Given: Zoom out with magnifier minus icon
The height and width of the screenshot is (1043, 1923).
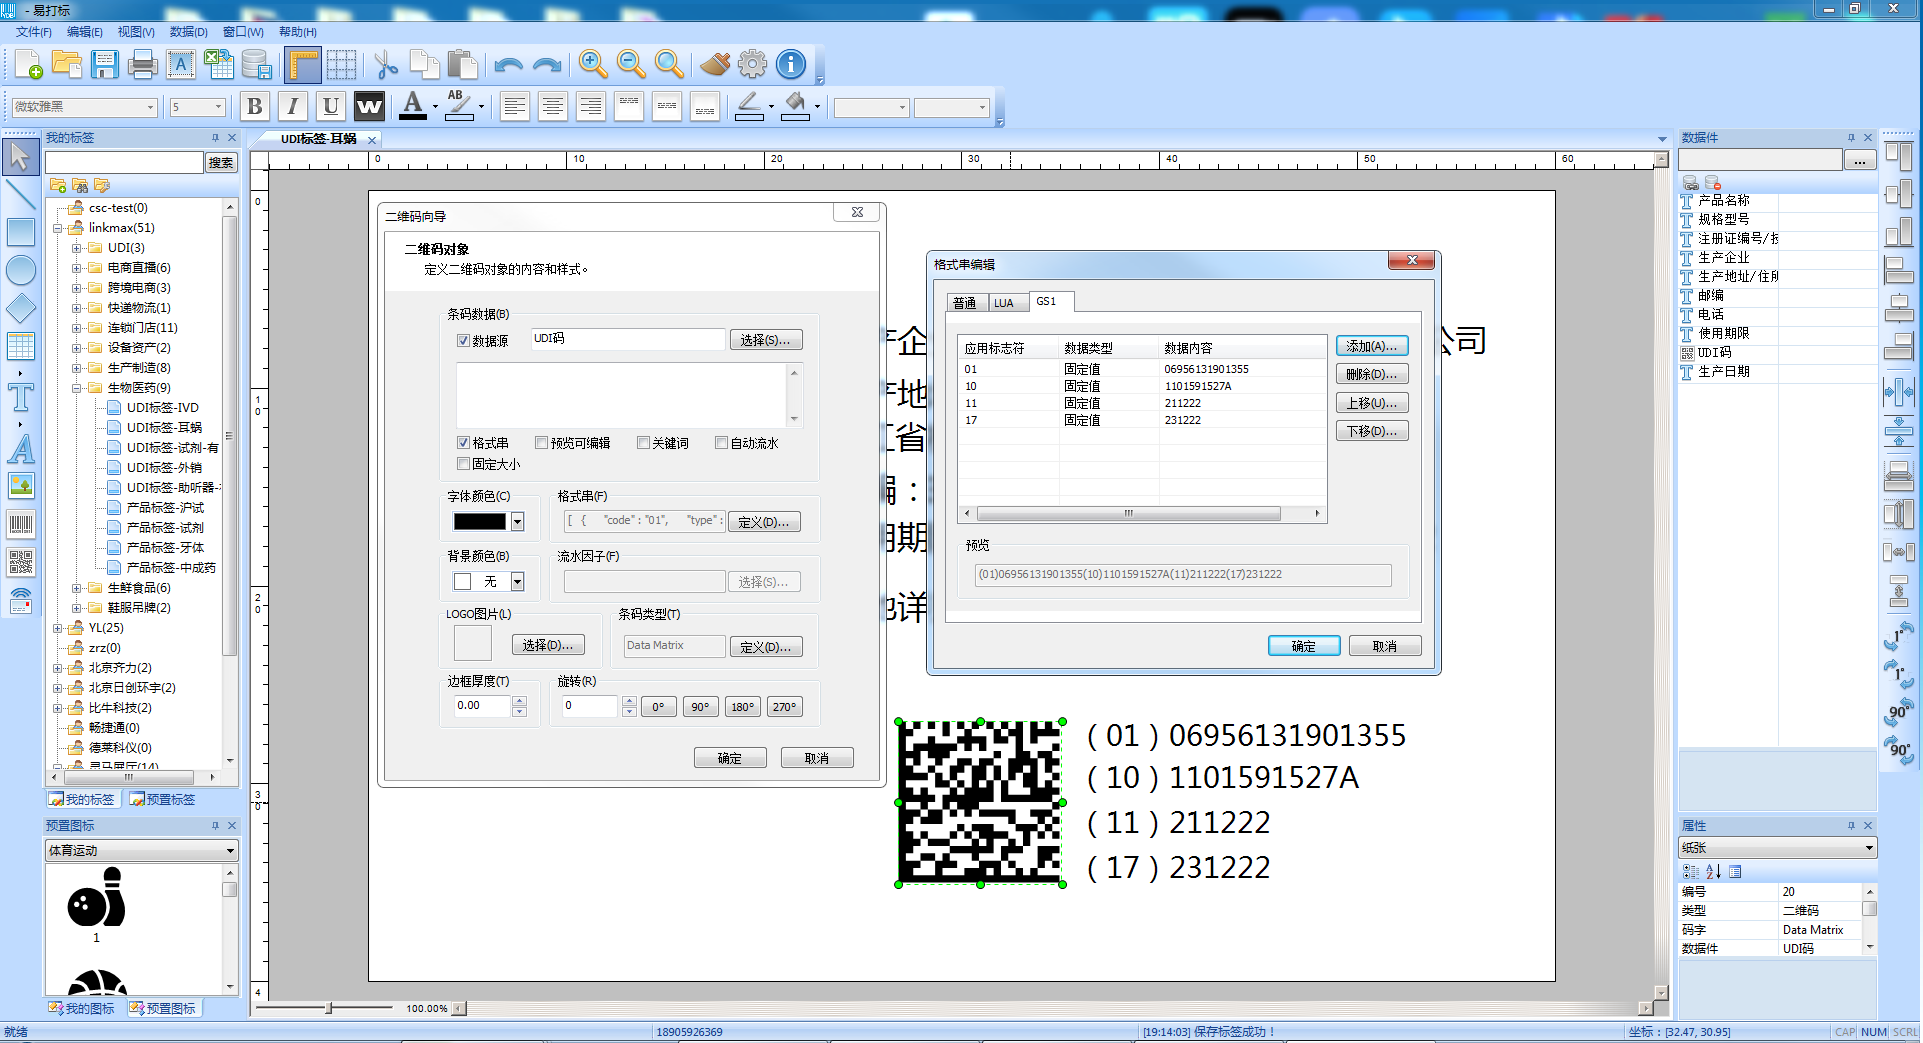Looking at the screenshot, I should 631,64.
